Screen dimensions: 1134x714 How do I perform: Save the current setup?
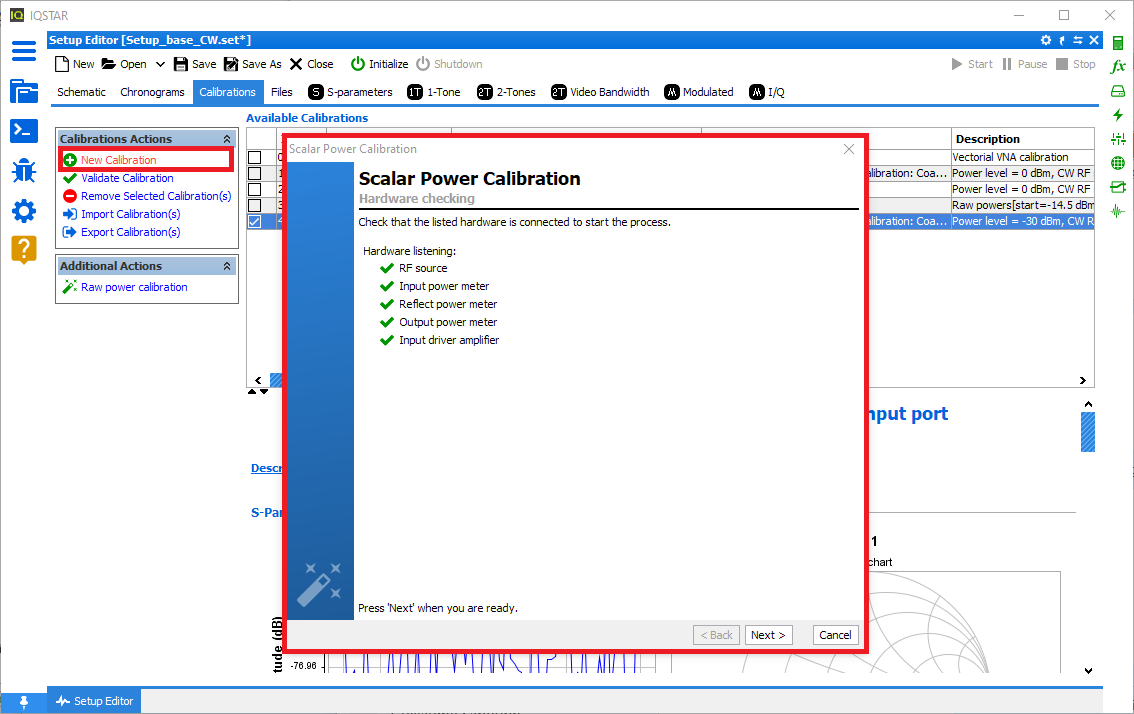point(195,64)
